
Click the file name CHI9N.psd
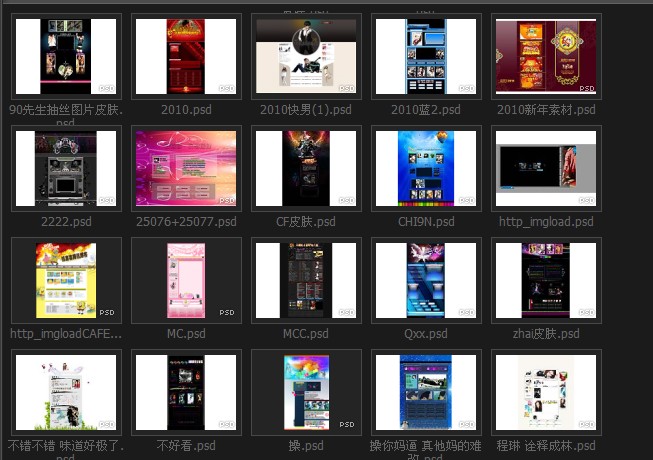click(x=426, y=222)
